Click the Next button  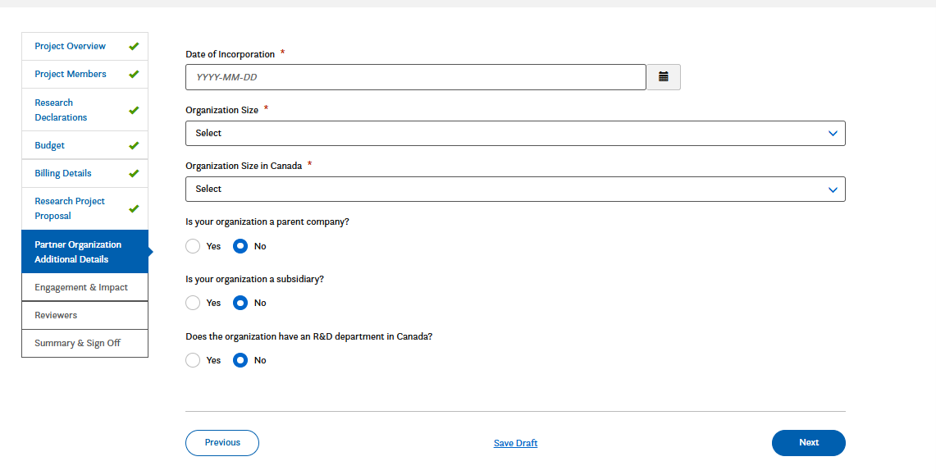point(809,443)
